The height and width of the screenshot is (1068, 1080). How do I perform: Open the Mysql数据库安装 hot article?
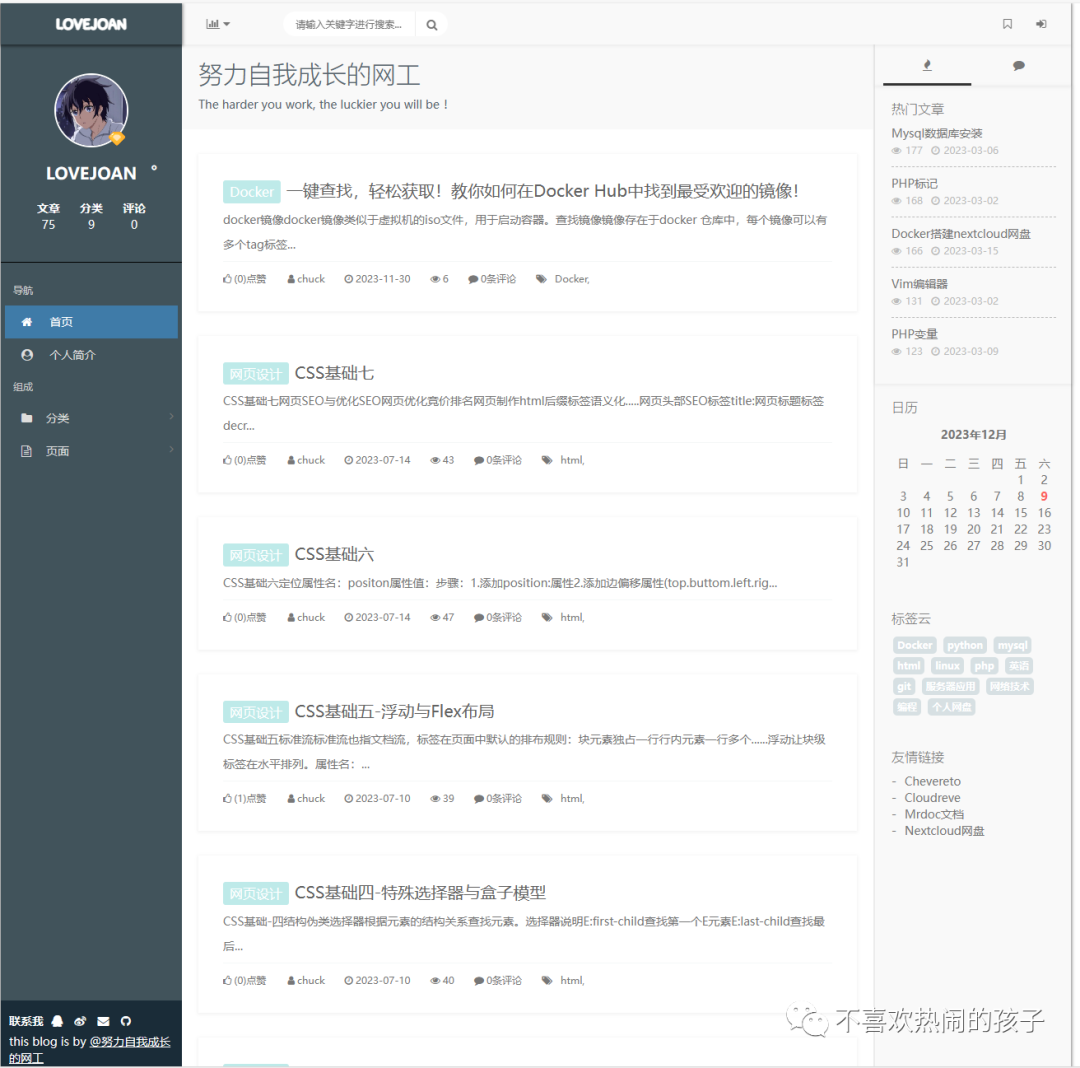click(938, 132)
